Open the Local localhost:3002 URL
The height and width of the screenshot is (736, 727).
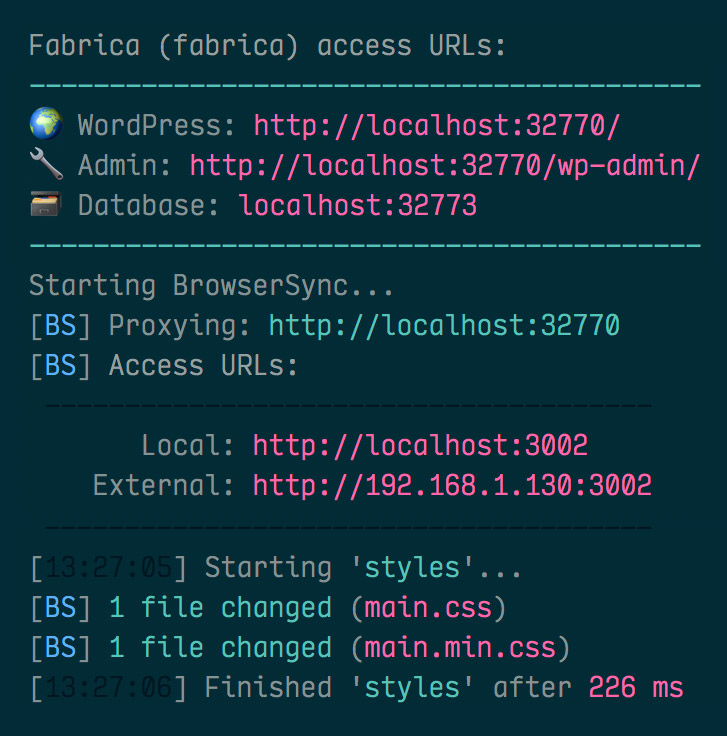(420, 446)
